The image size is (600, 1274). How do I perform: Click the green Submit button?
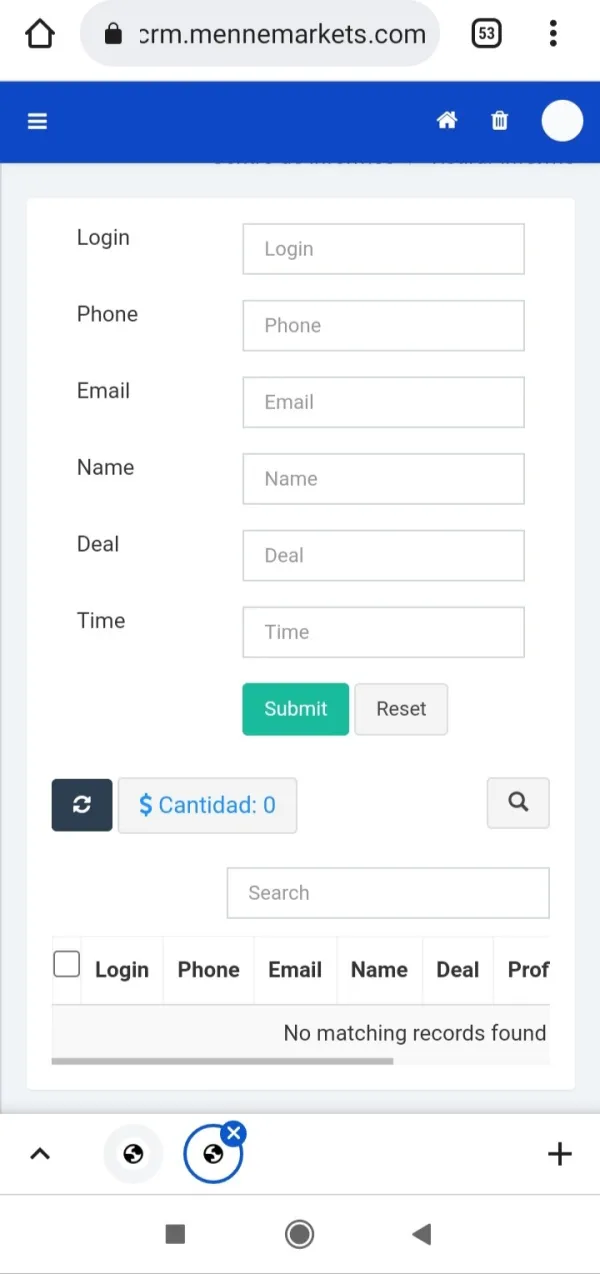click(295, 709)
